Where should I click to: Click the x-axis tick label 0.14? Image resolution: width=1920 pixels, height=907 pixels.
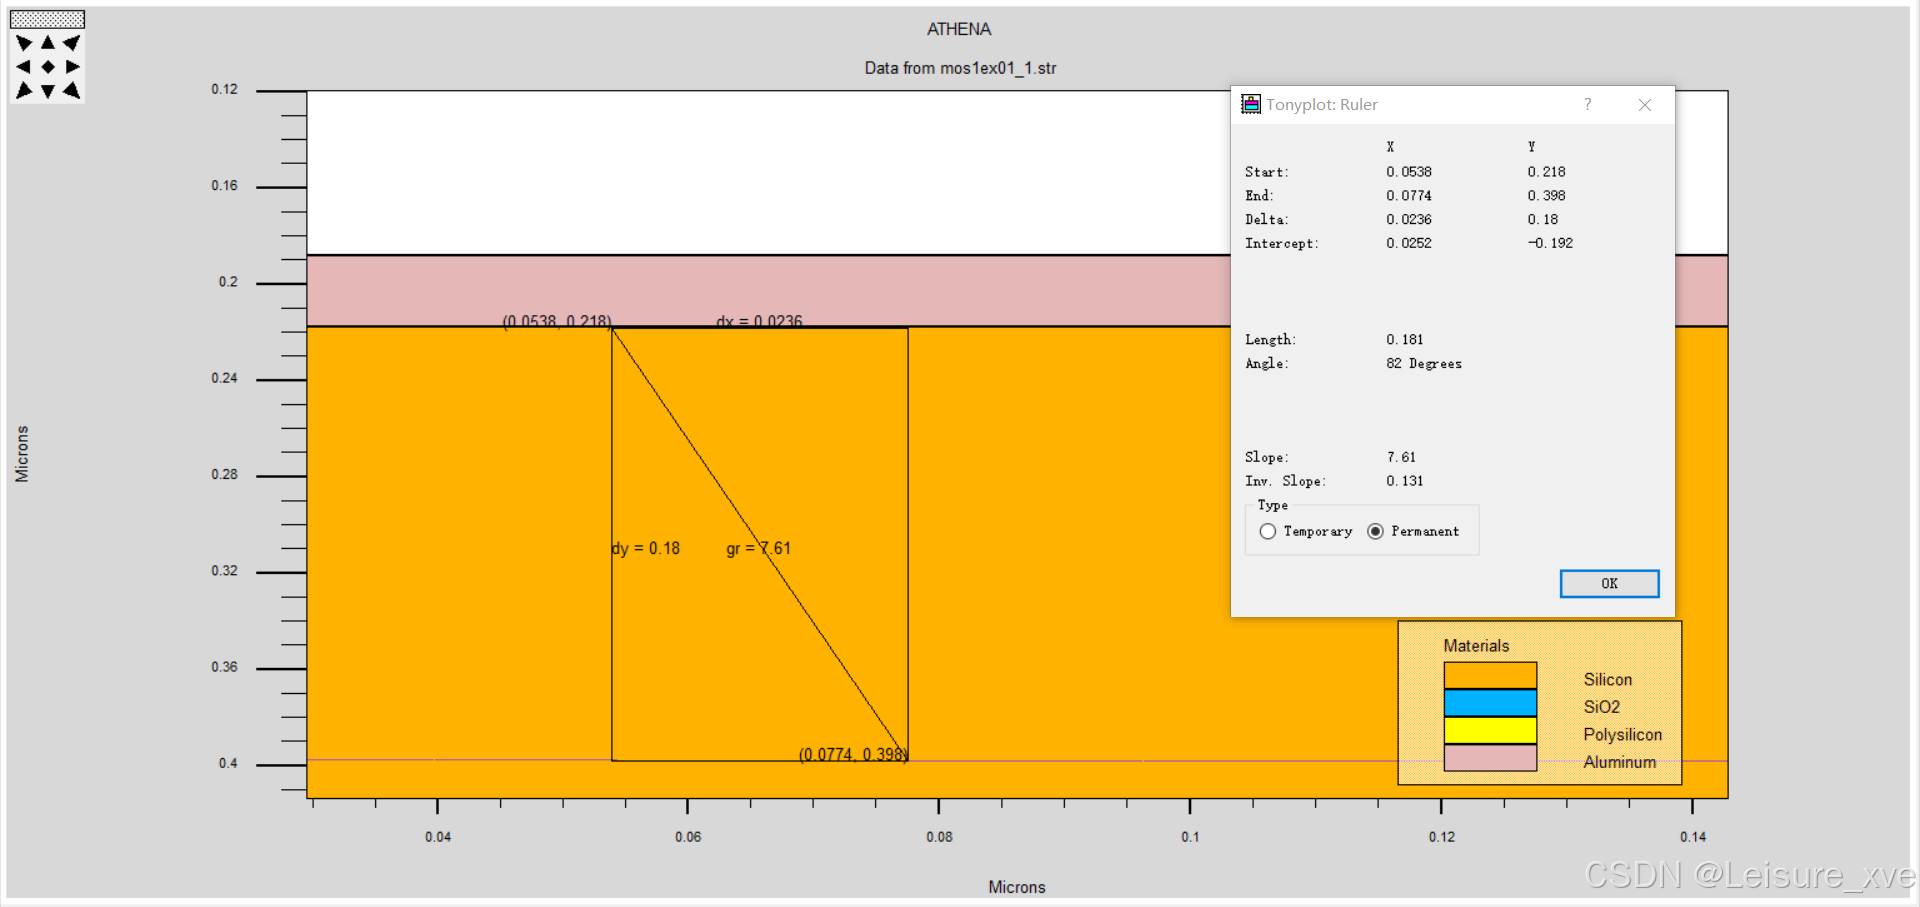(1693, 837)
